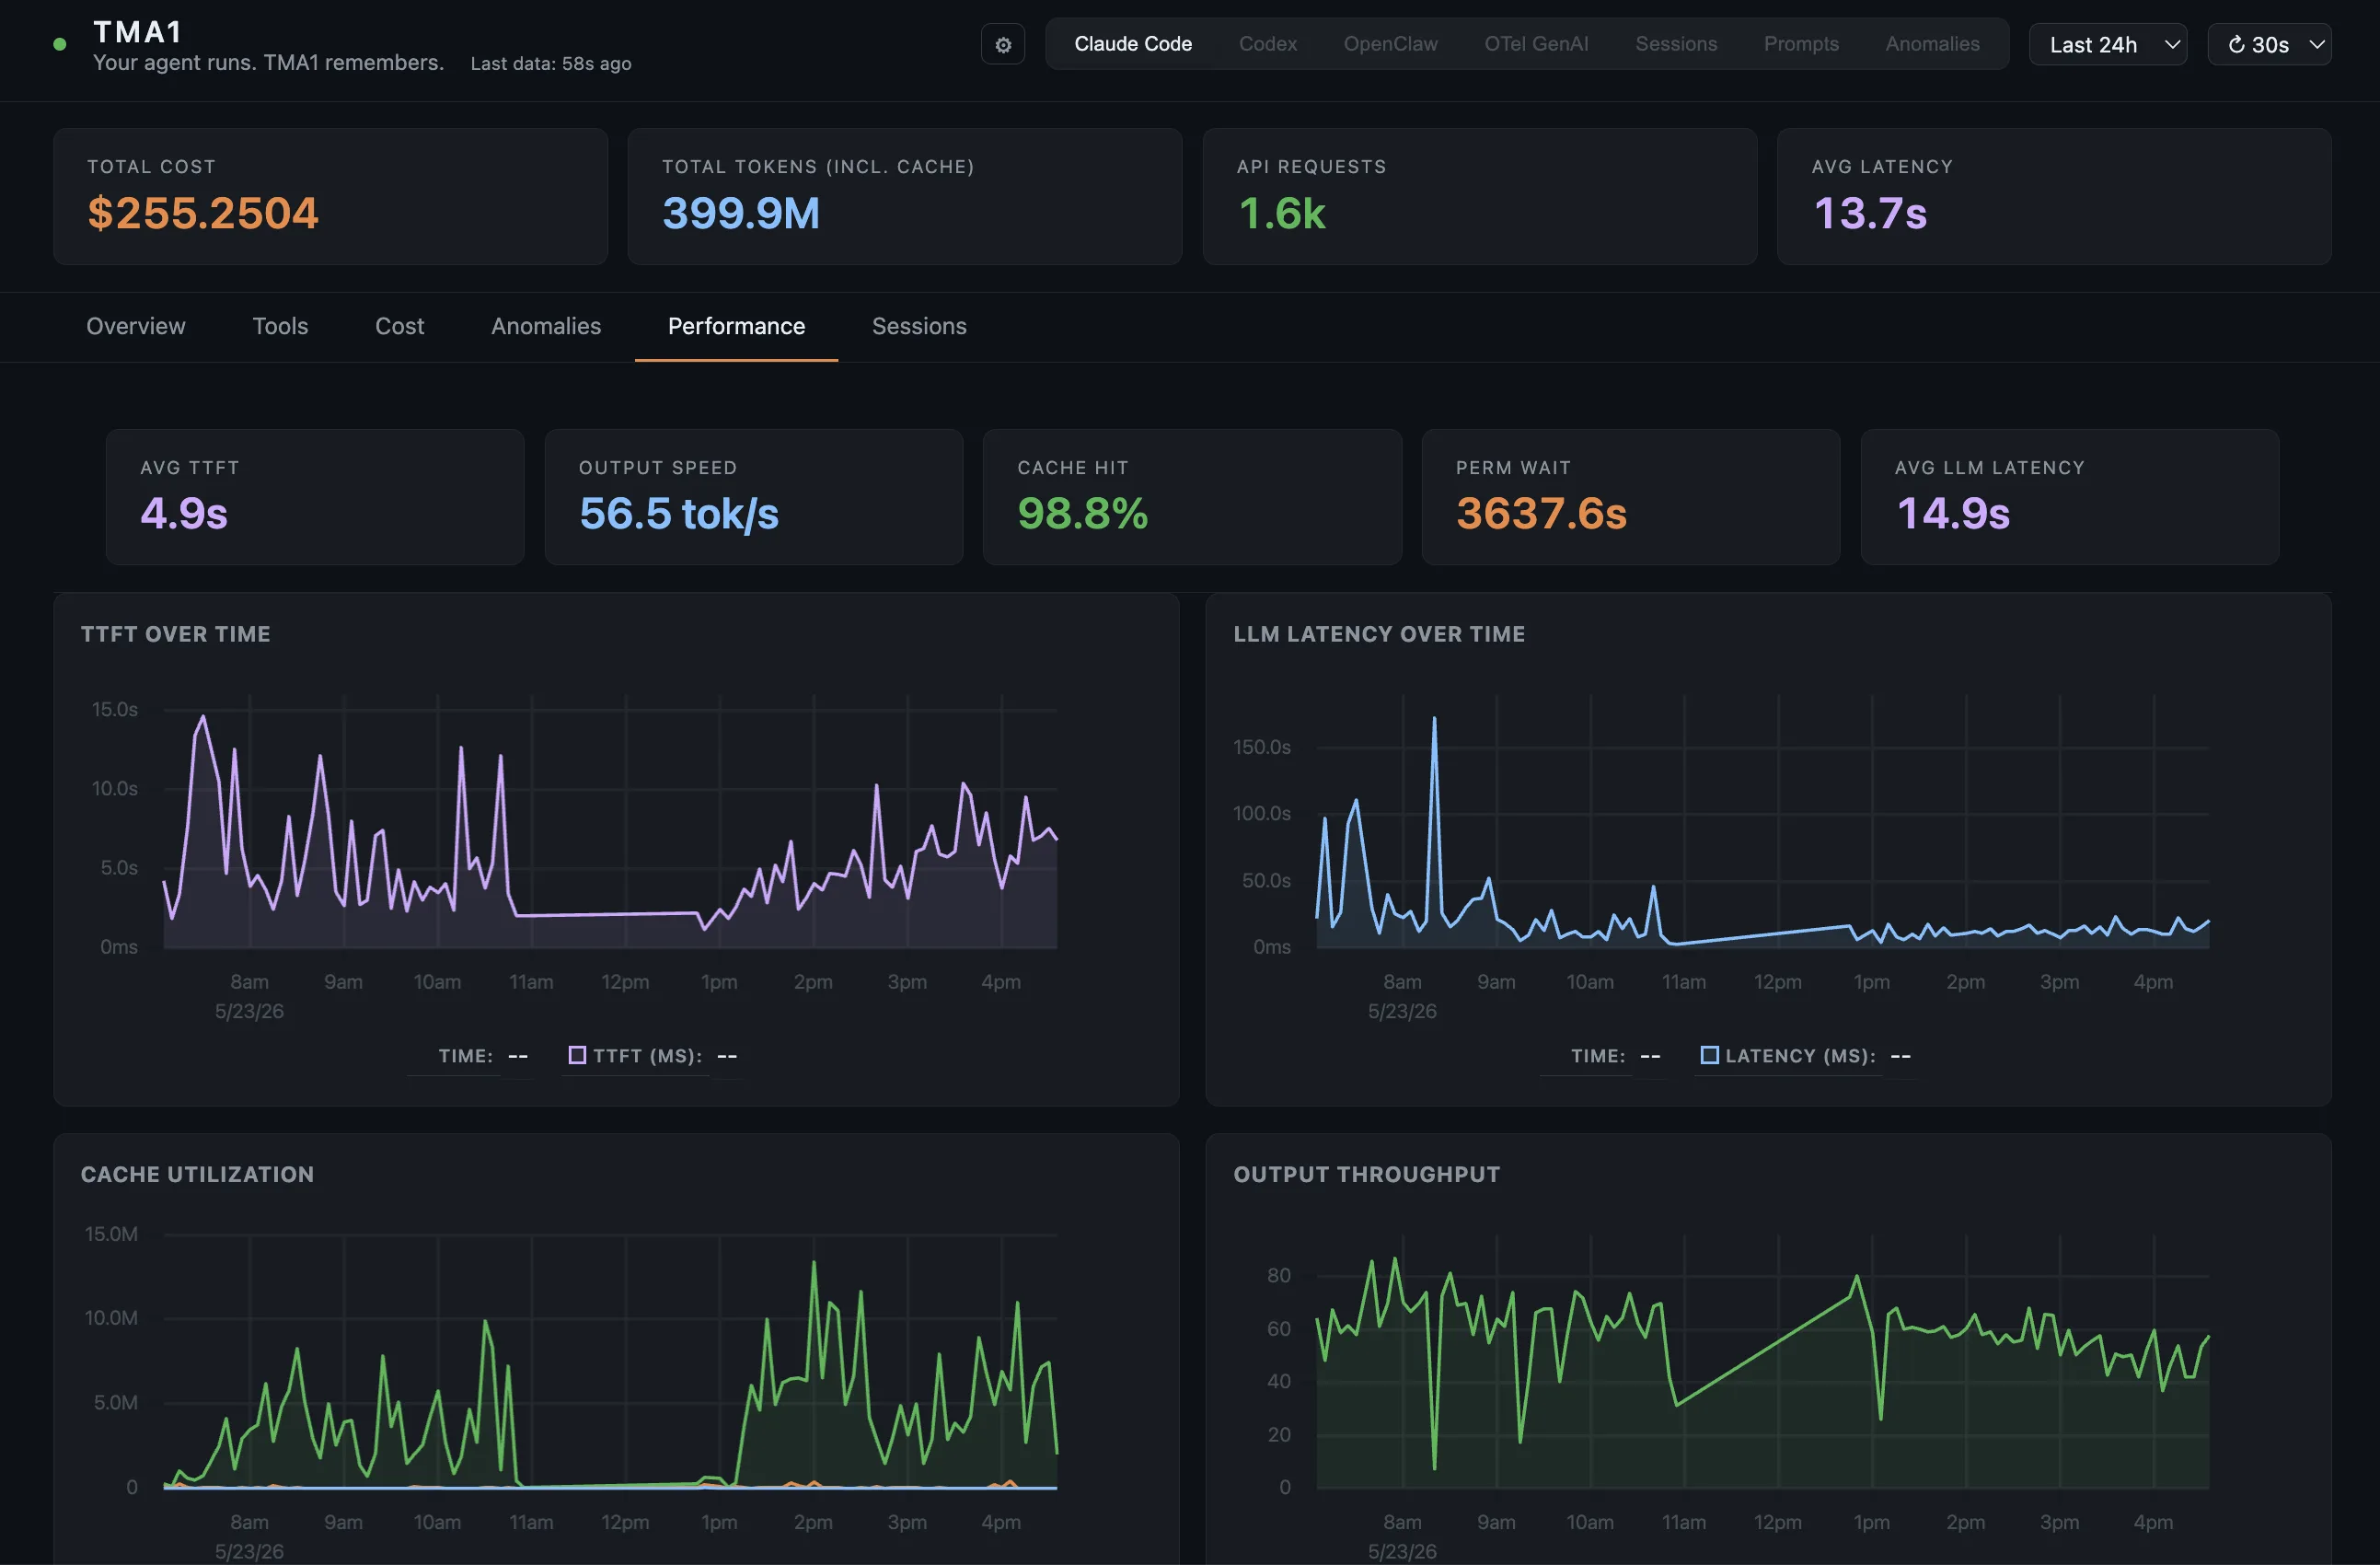
Task: Click the Cache Hit 98.8% value
Action: [1083, 514]
